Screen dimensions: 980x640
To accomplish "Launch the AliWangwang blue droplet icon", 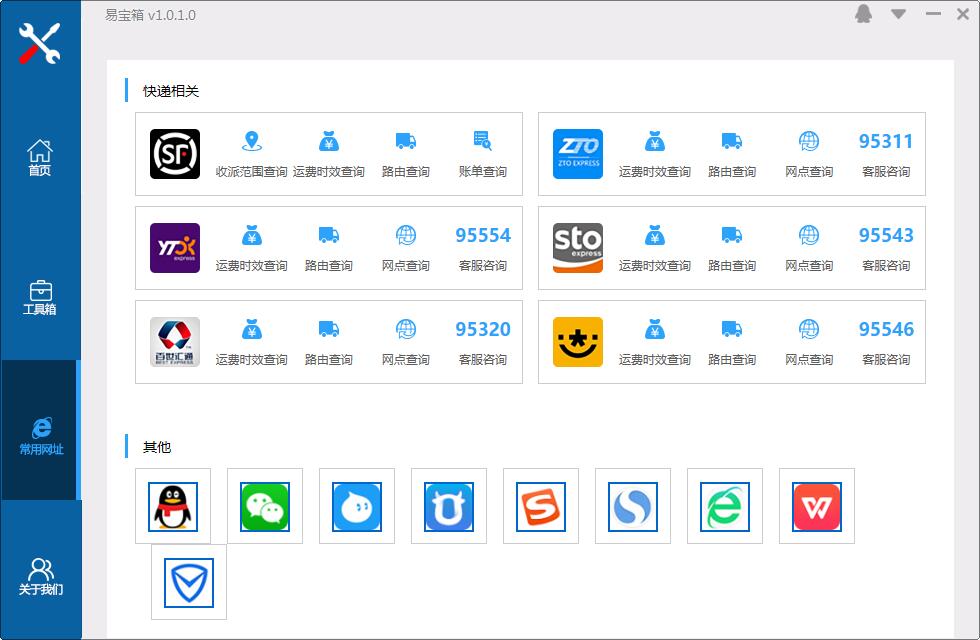I will 357,507.
